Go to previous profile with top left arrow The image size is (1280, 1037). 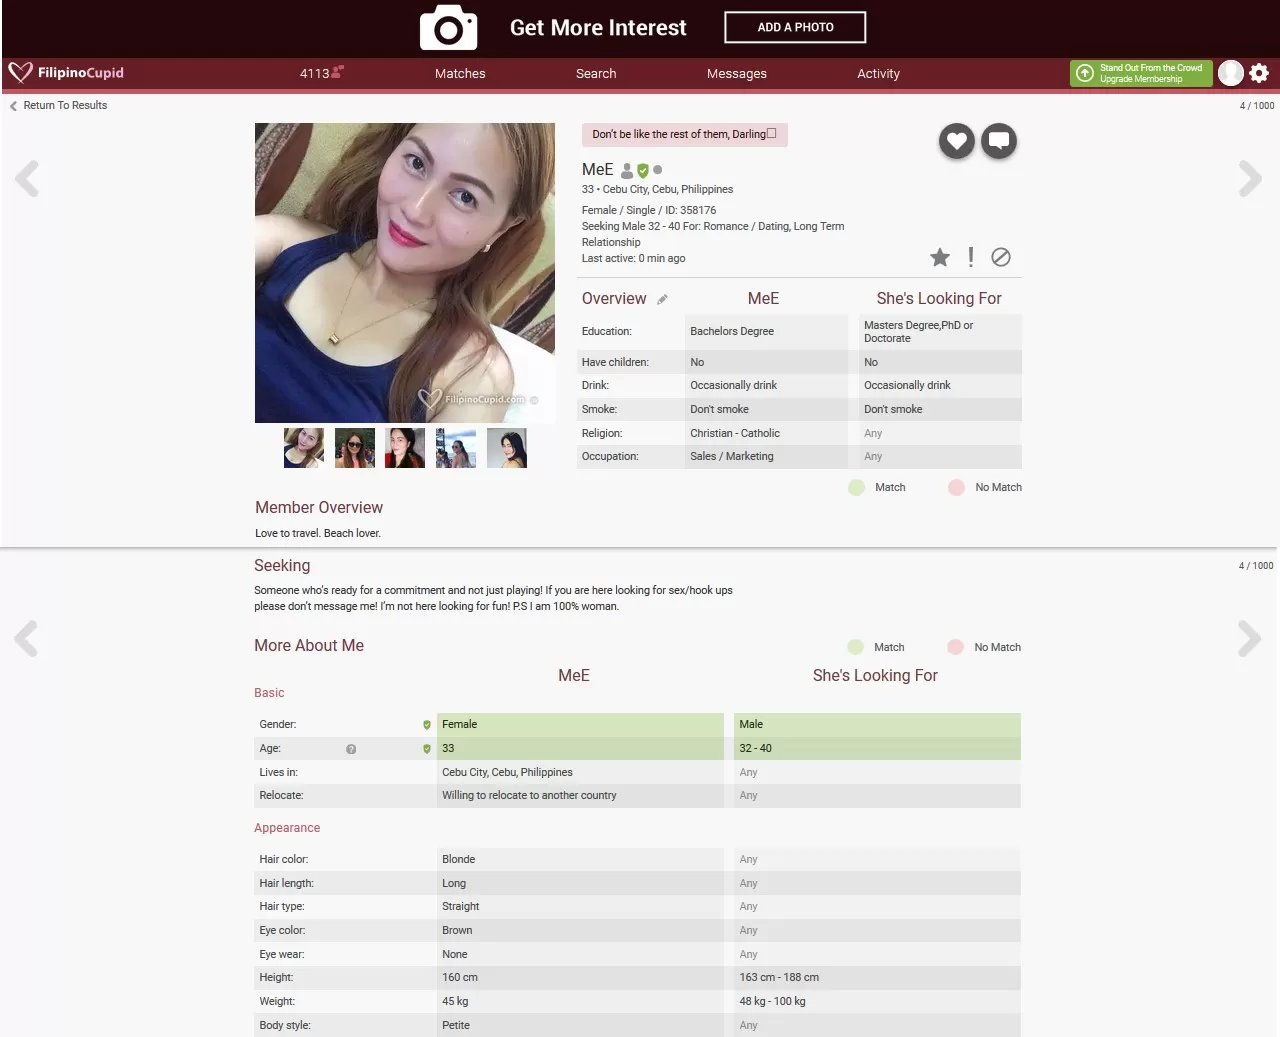coord(27,179)
